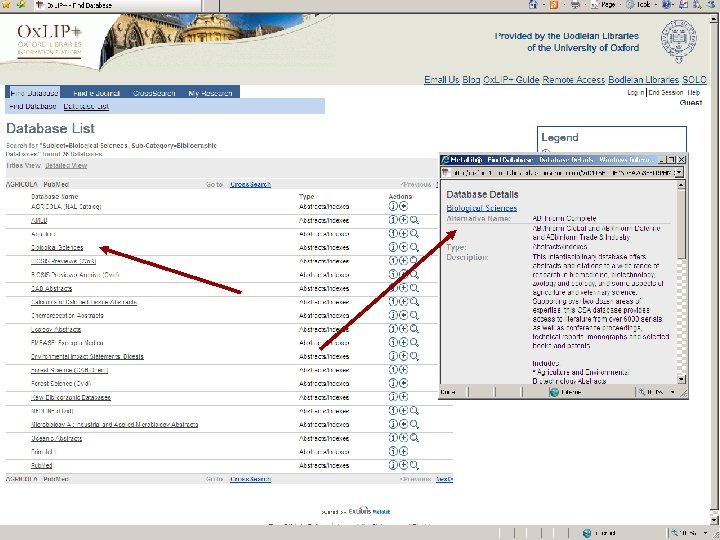Open the Remote Access link

574,79
